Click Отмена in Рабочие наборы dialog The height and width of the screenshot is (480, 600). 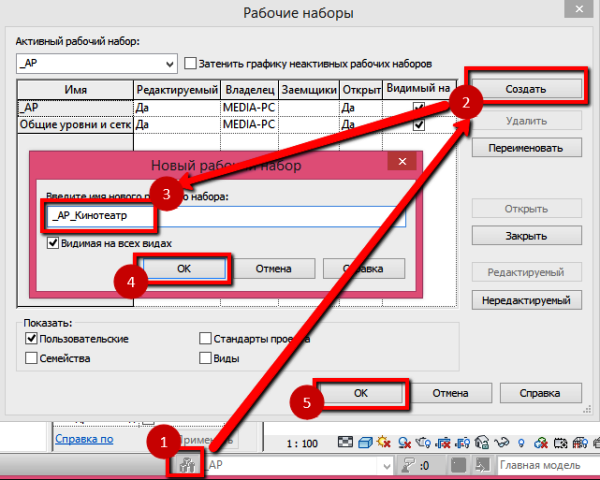coord(450,393)
